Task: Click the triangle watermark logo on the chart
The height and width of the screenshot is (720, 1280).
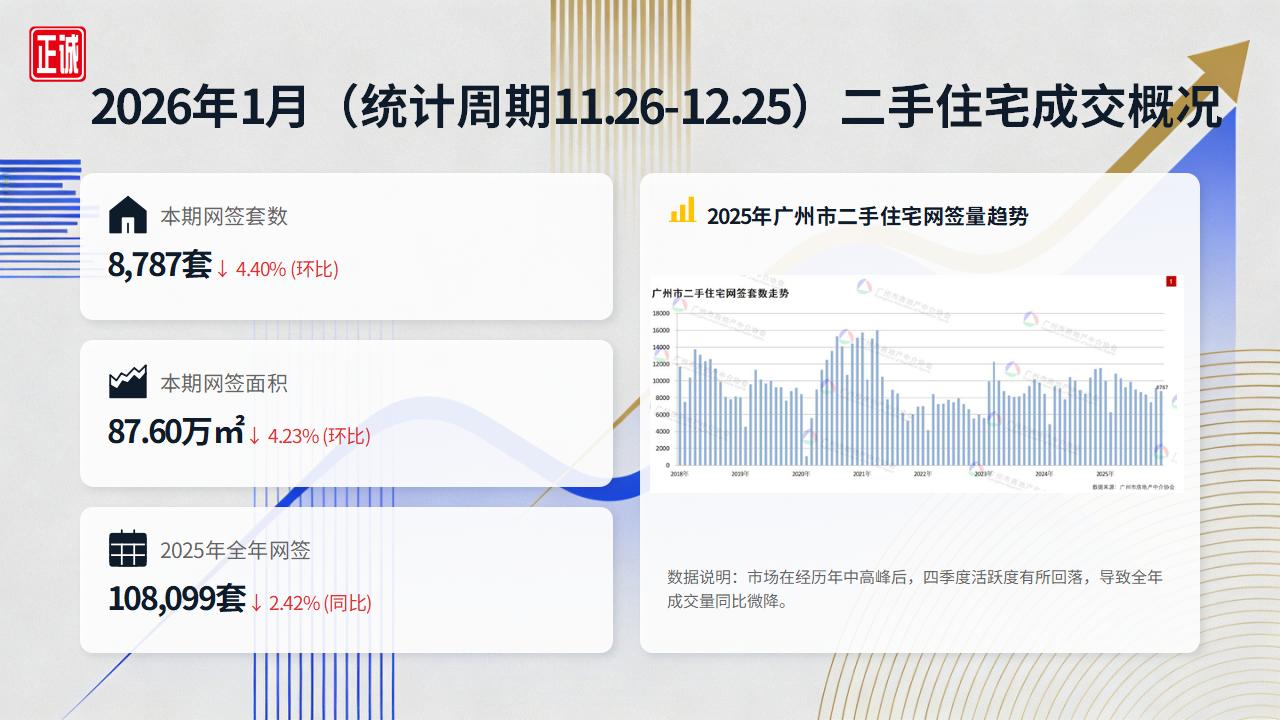Action: point(862,285)
